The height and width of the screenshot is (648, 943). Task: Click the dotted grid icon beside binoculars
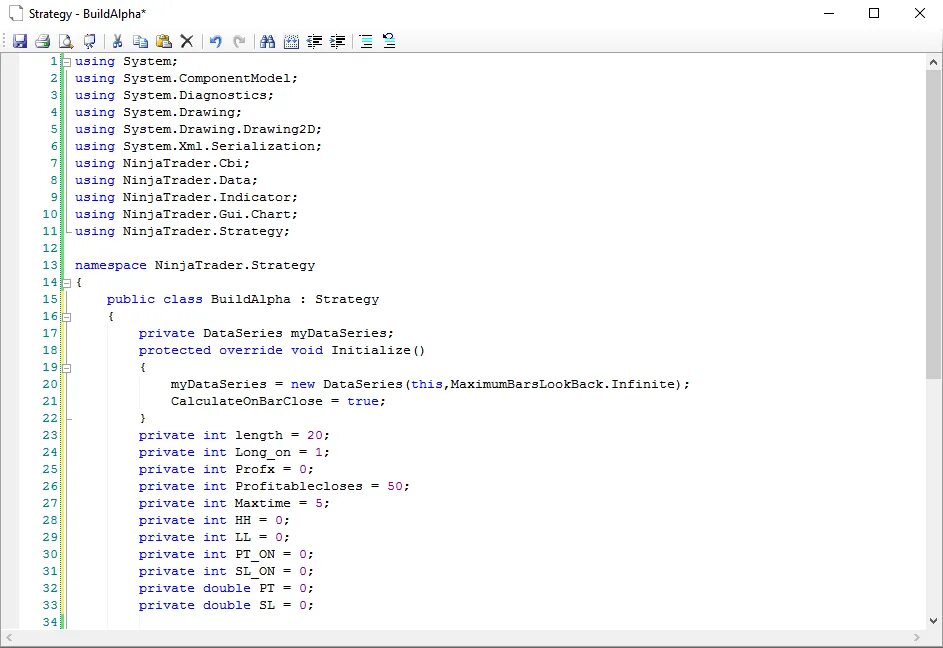pos(291,41)
